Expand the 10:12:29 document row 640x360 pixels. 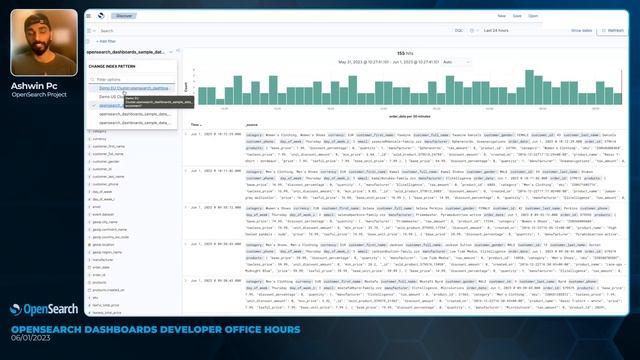point(186,134)
